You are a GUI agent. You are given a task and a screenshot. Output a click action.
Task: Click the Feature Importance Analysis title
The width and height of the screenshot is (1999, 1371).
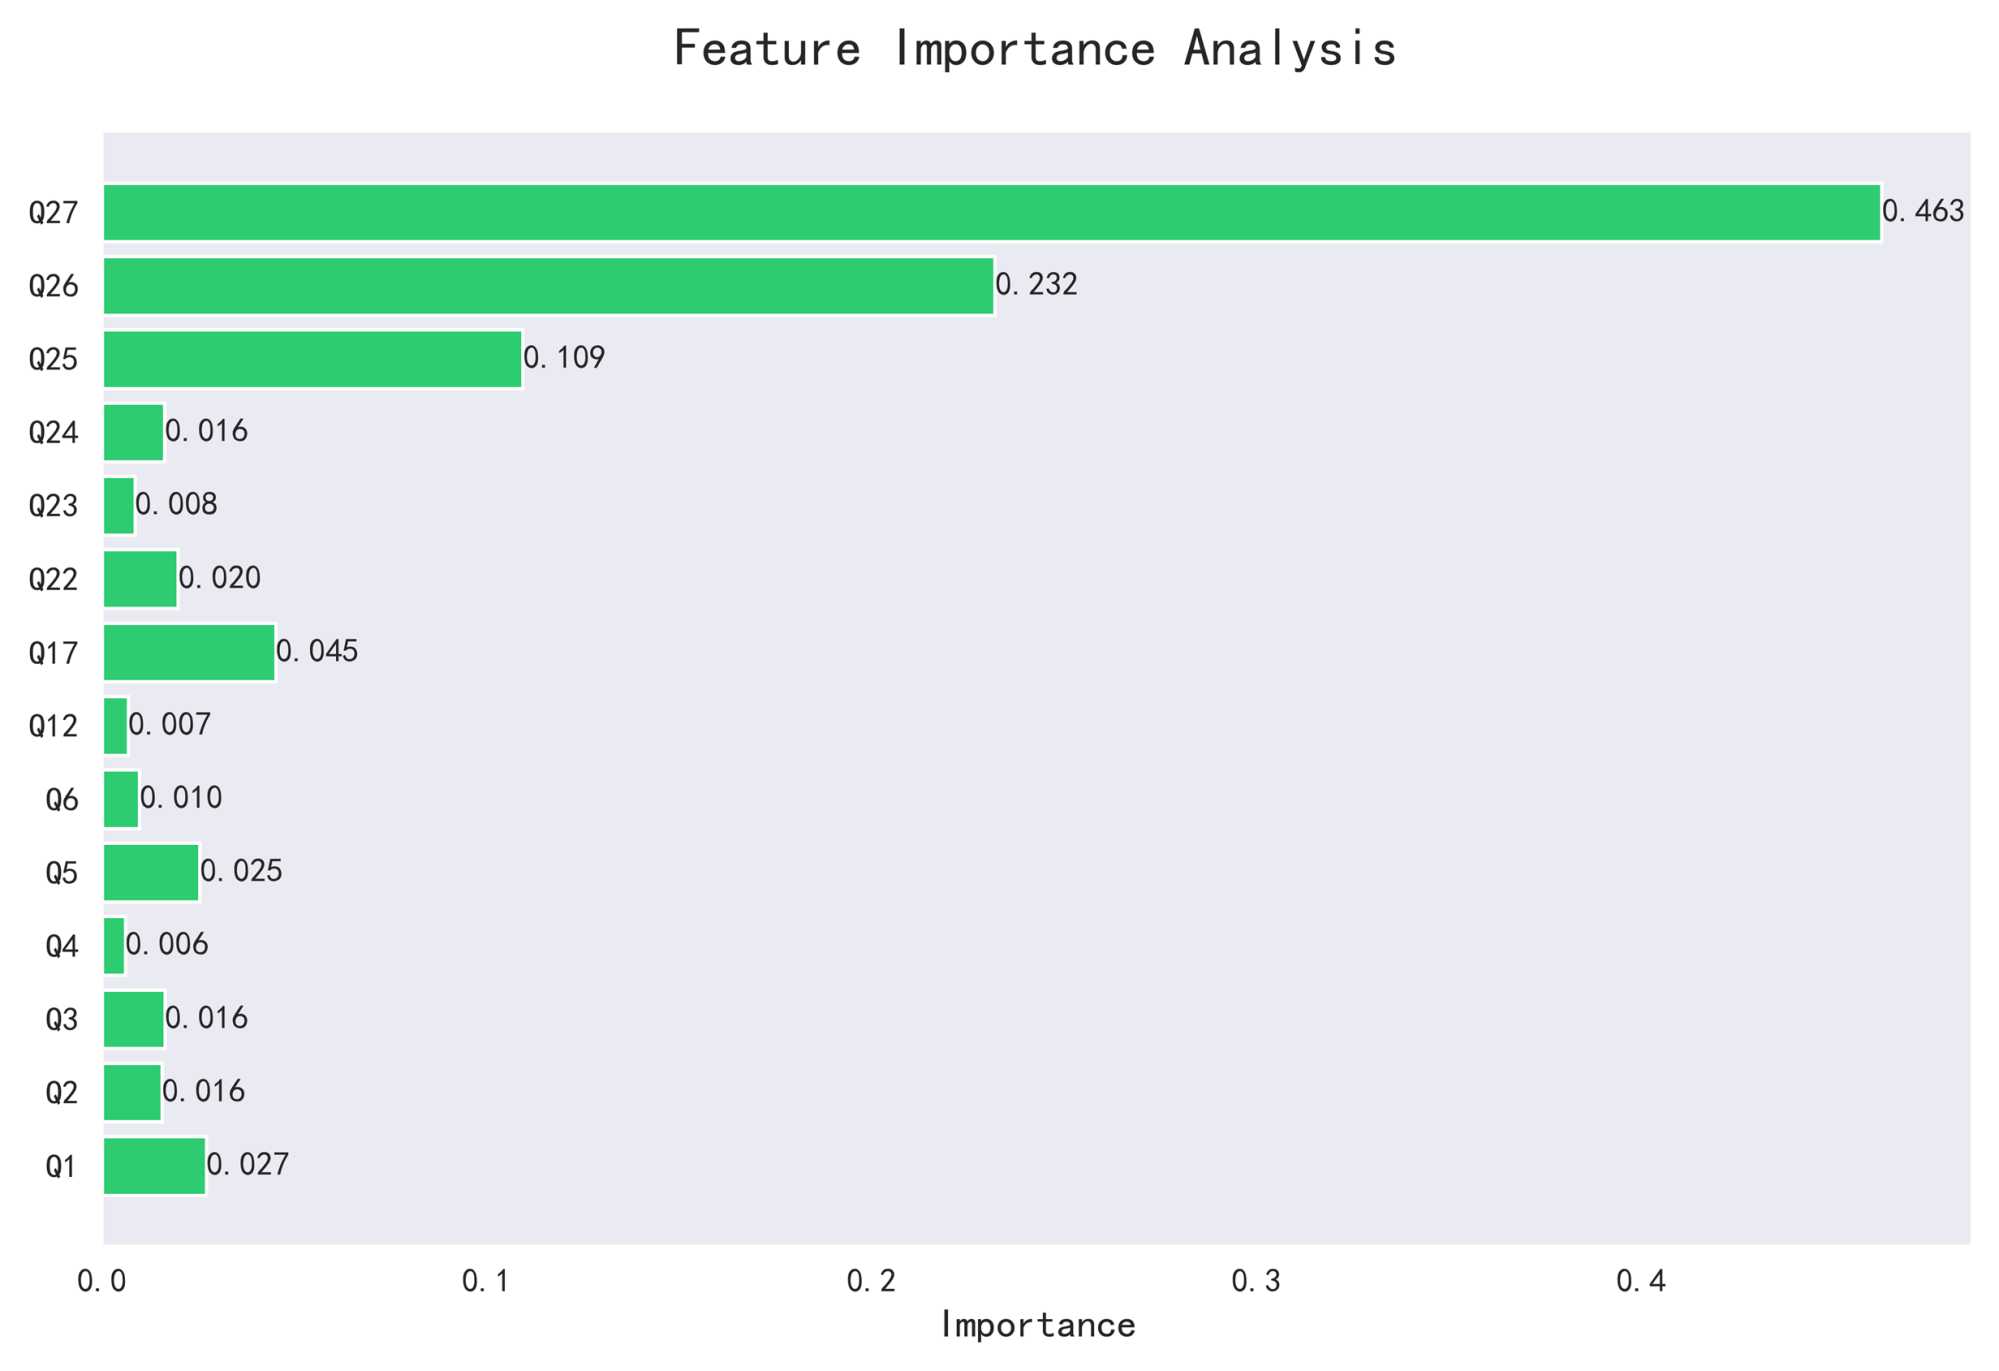point(1035,48)
